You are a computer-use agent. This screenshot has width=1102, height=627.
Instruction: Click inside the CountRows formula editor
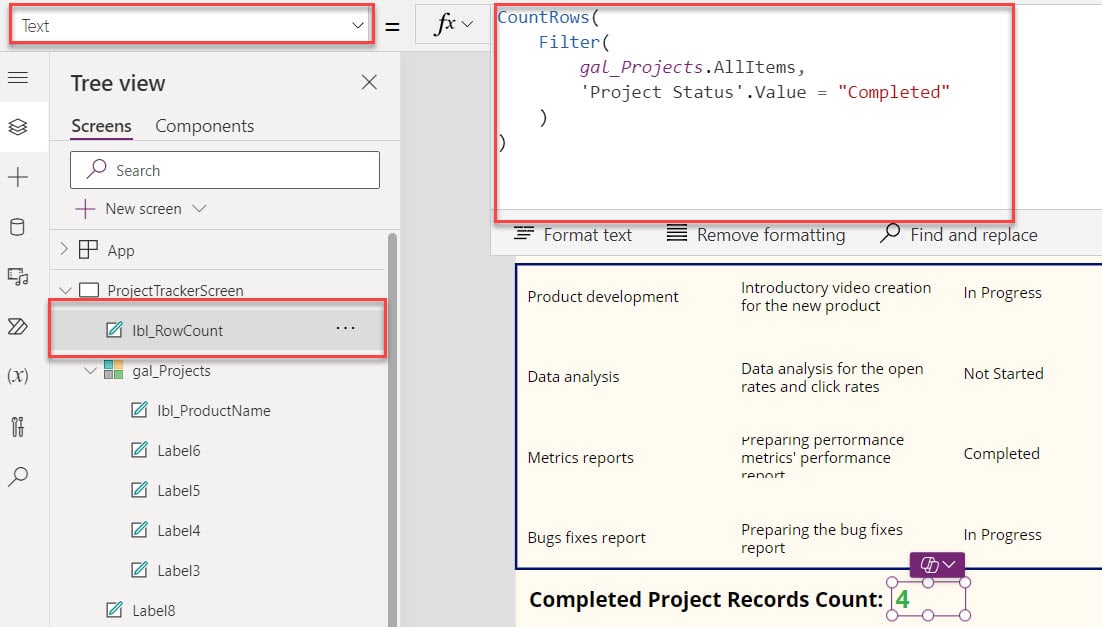click(754, 112)
